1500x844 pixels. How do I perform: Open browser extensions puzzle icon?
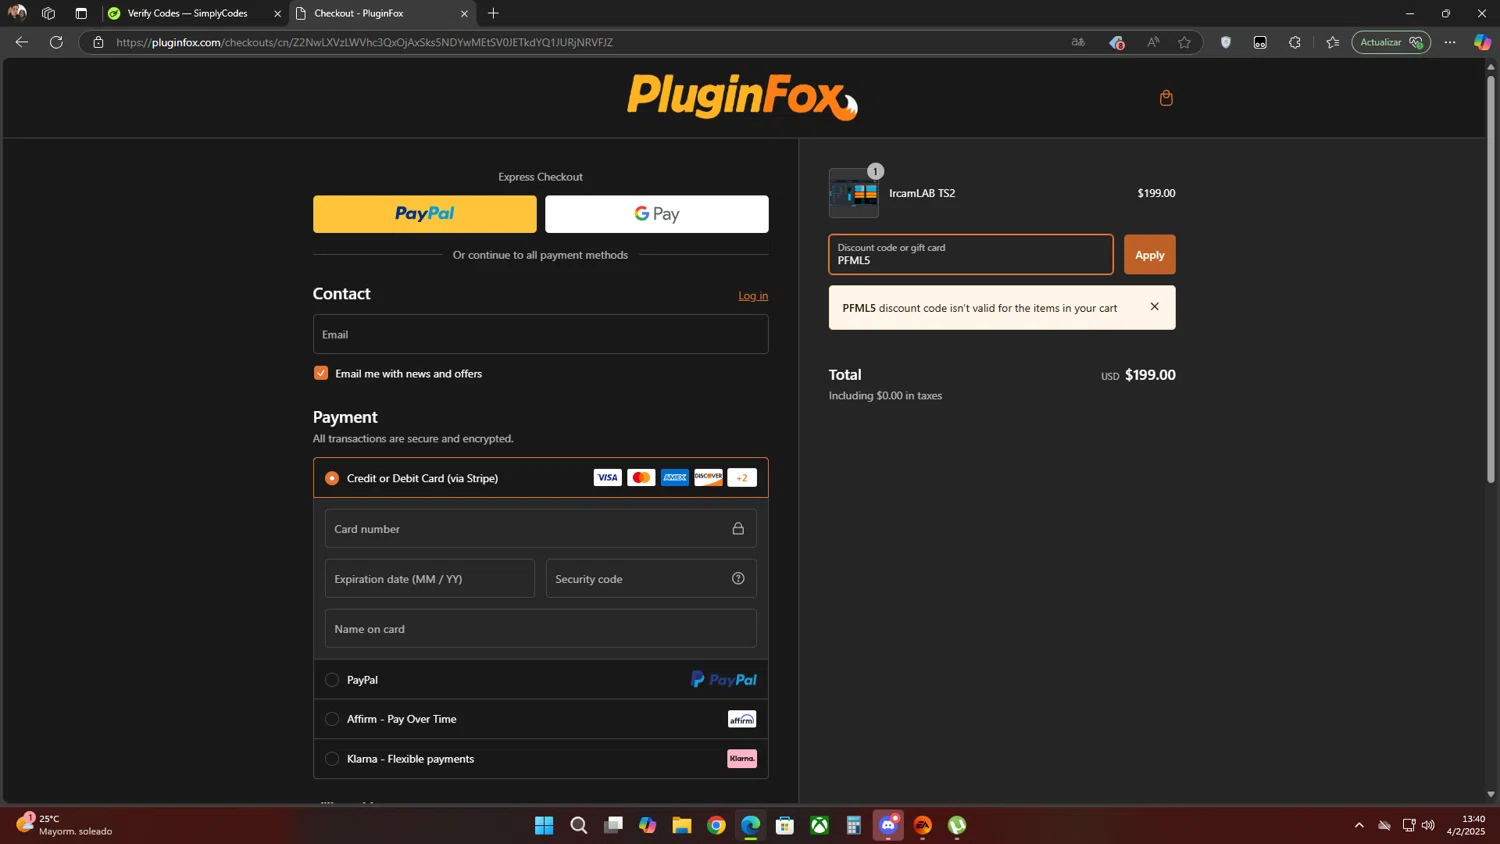click(x=1295, y=42)
